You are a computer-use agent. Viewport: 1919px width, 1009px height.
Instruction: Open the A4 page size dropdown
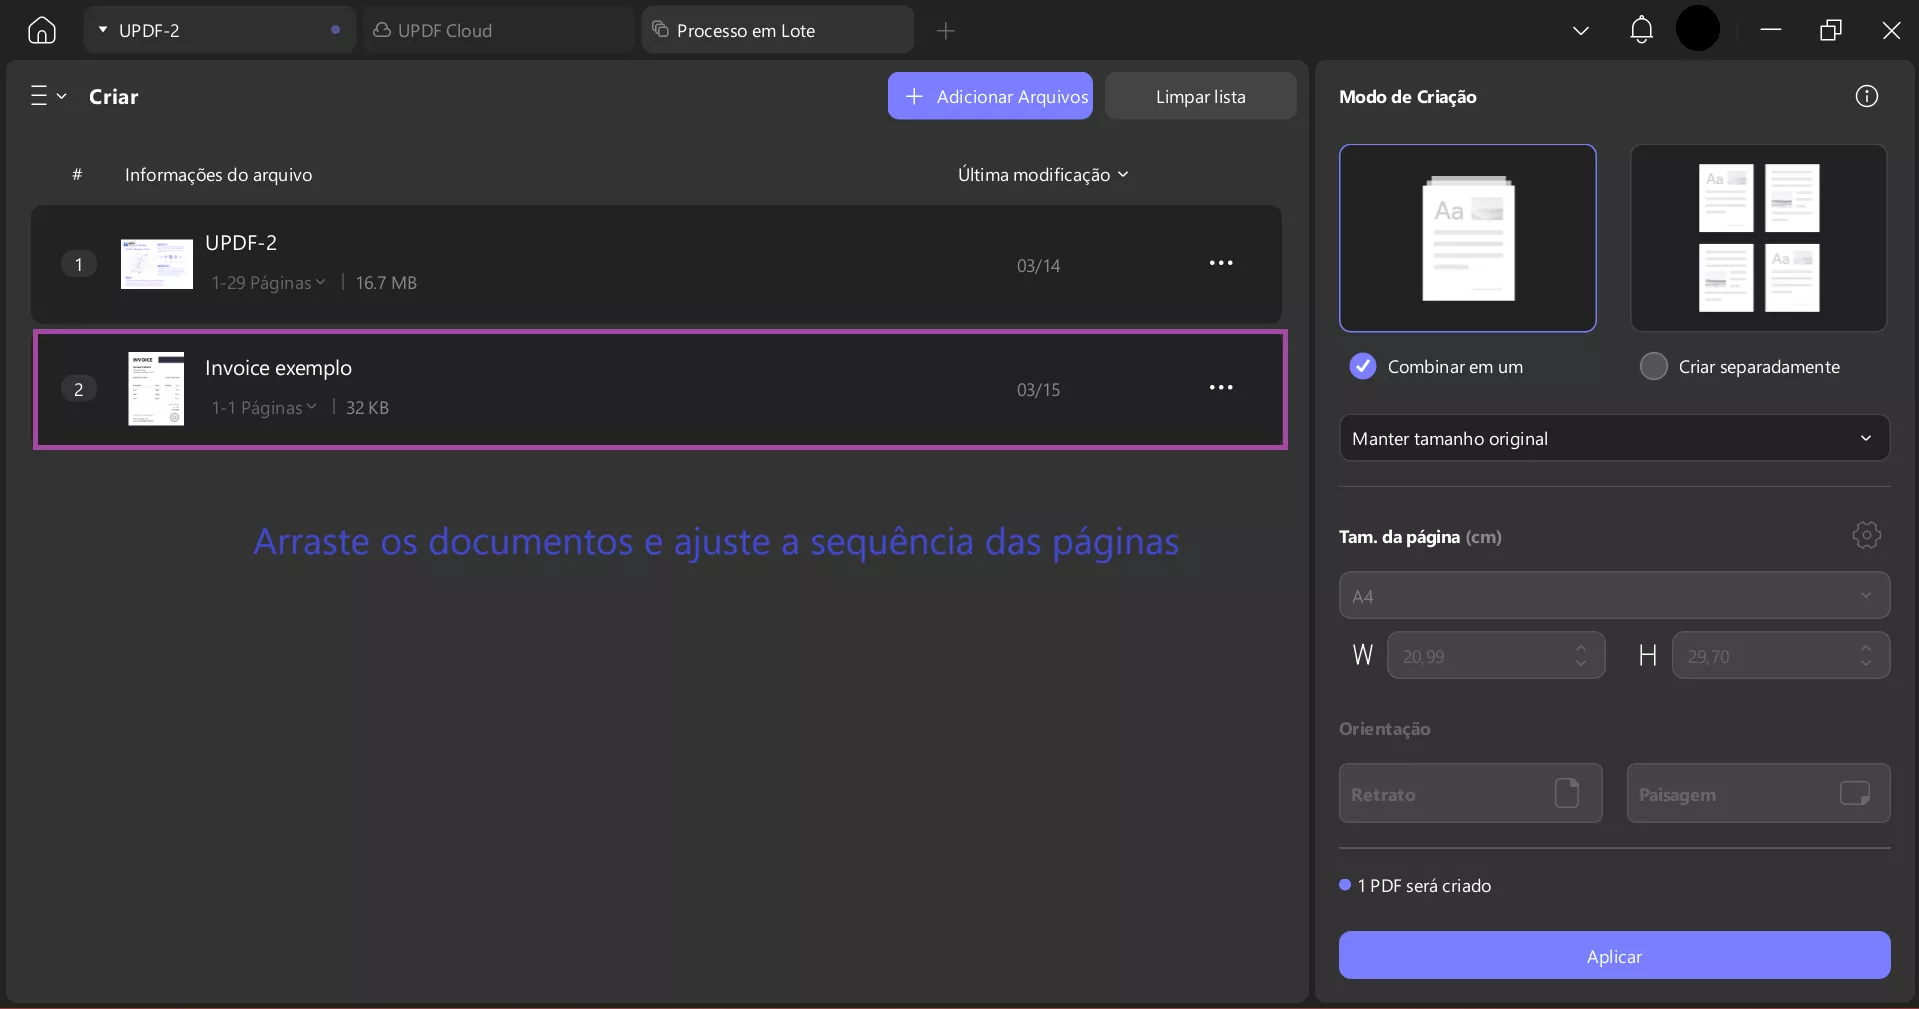1613,595
